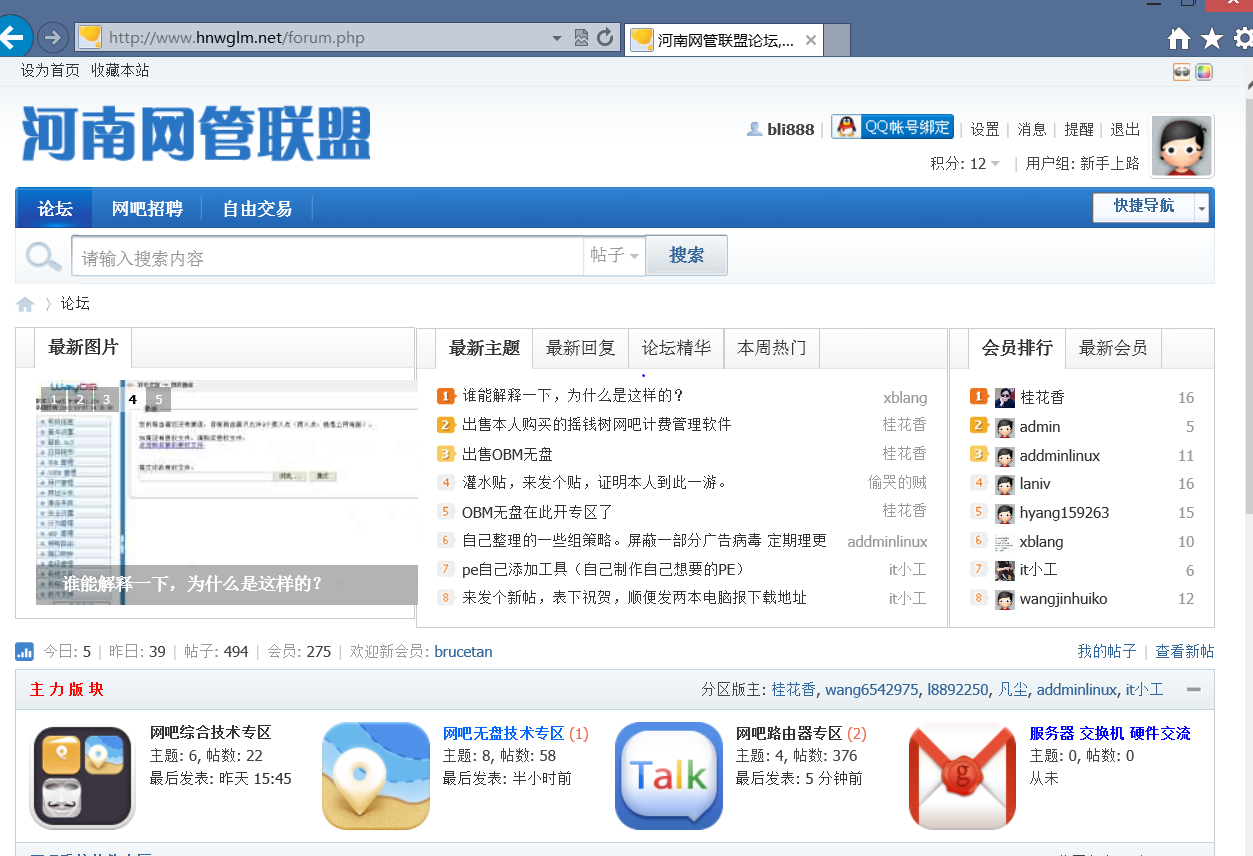Open the 出售OBM无盘 thread link
1253x856 pixels.
[x=507, y=454]
